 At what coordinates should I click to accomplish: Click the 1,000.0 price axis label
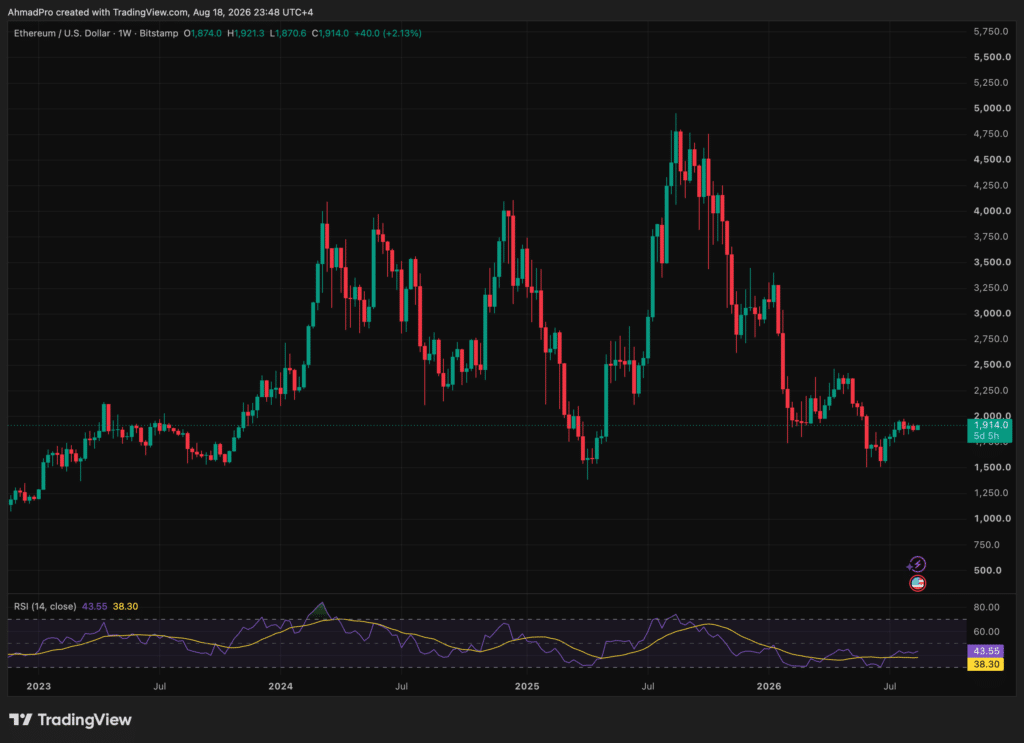tap(992, 518)
